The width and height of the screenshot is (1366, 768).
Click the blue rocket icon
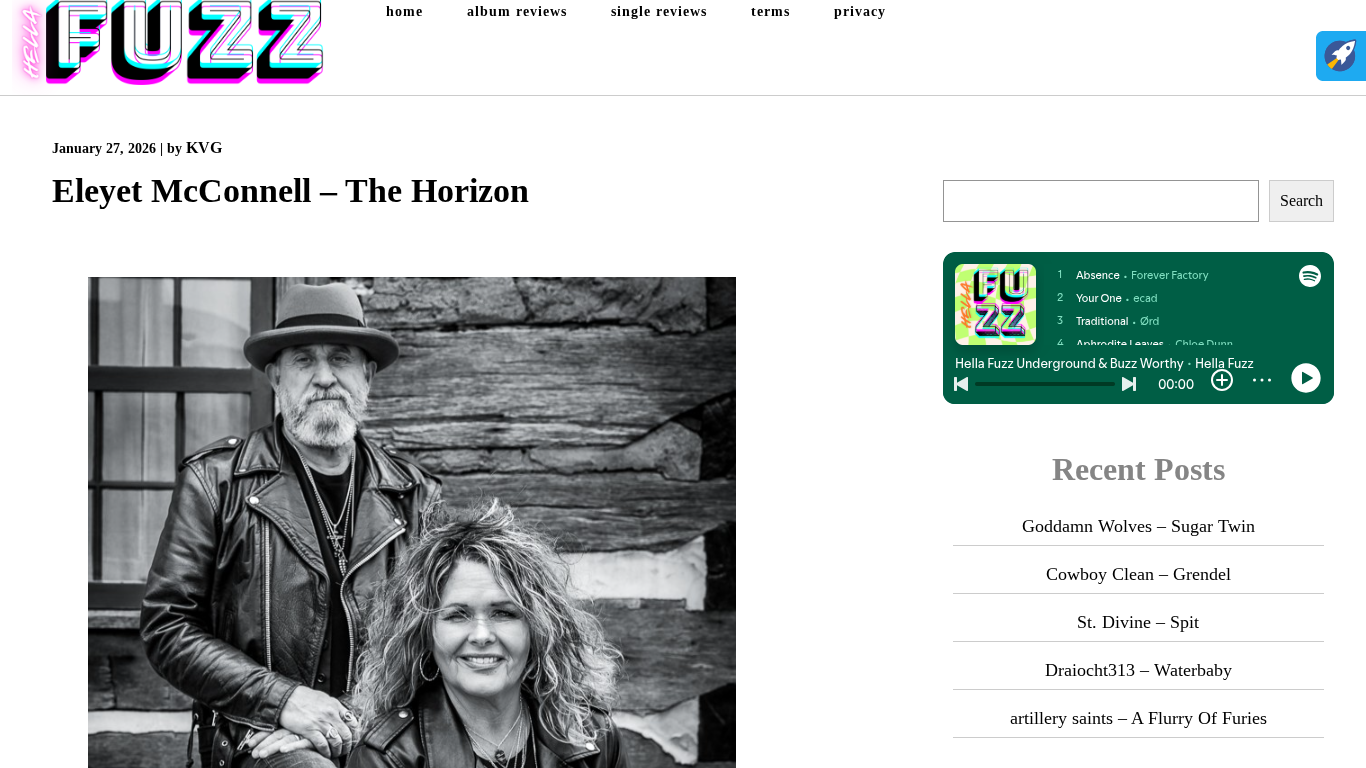pyautogui.click(x=1341, y=56)
